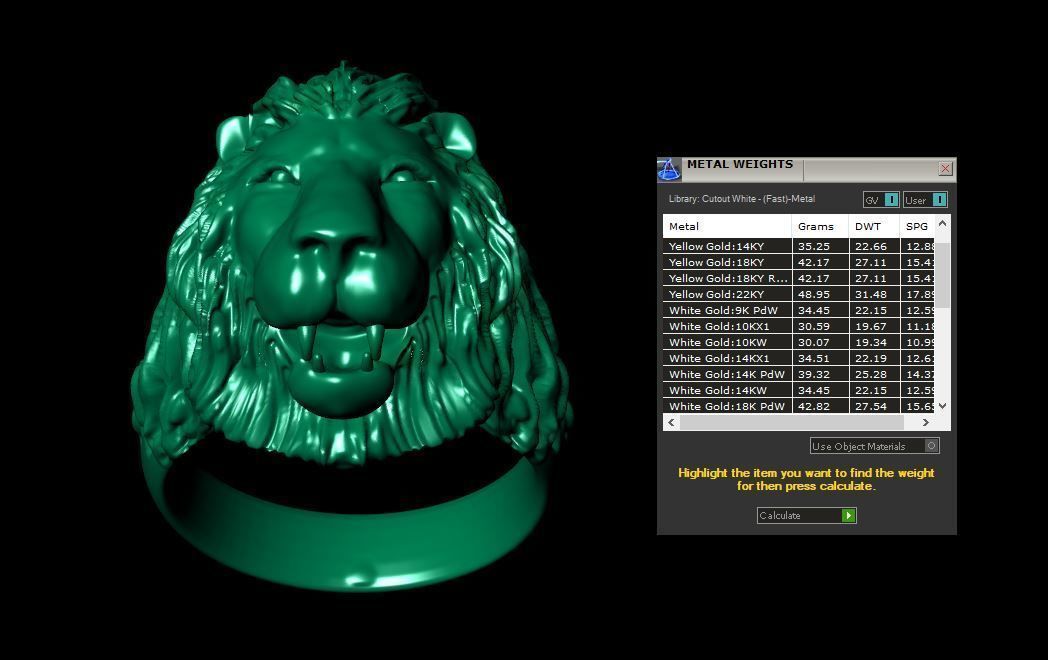
Task: Click the 22.66 DWT cell
Action: 874,246
